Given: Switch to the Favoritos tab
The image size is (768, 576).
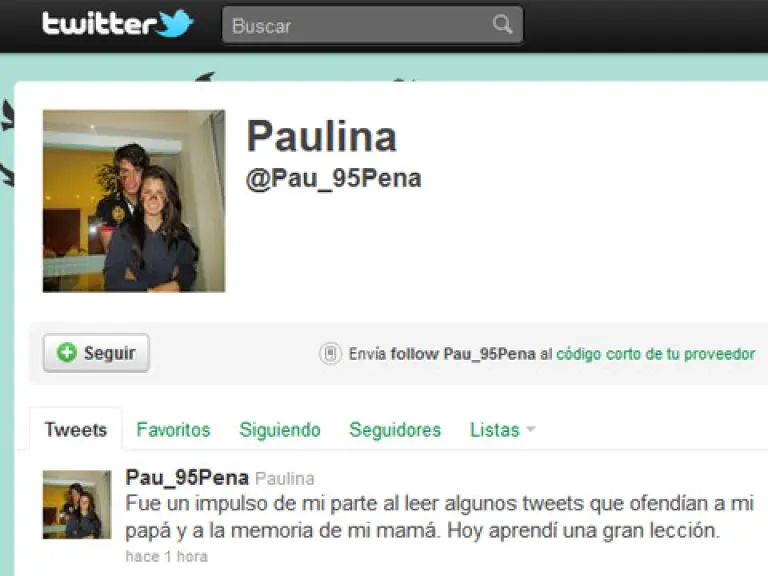Looking at the screenshot, I should (x=173, y=430).
